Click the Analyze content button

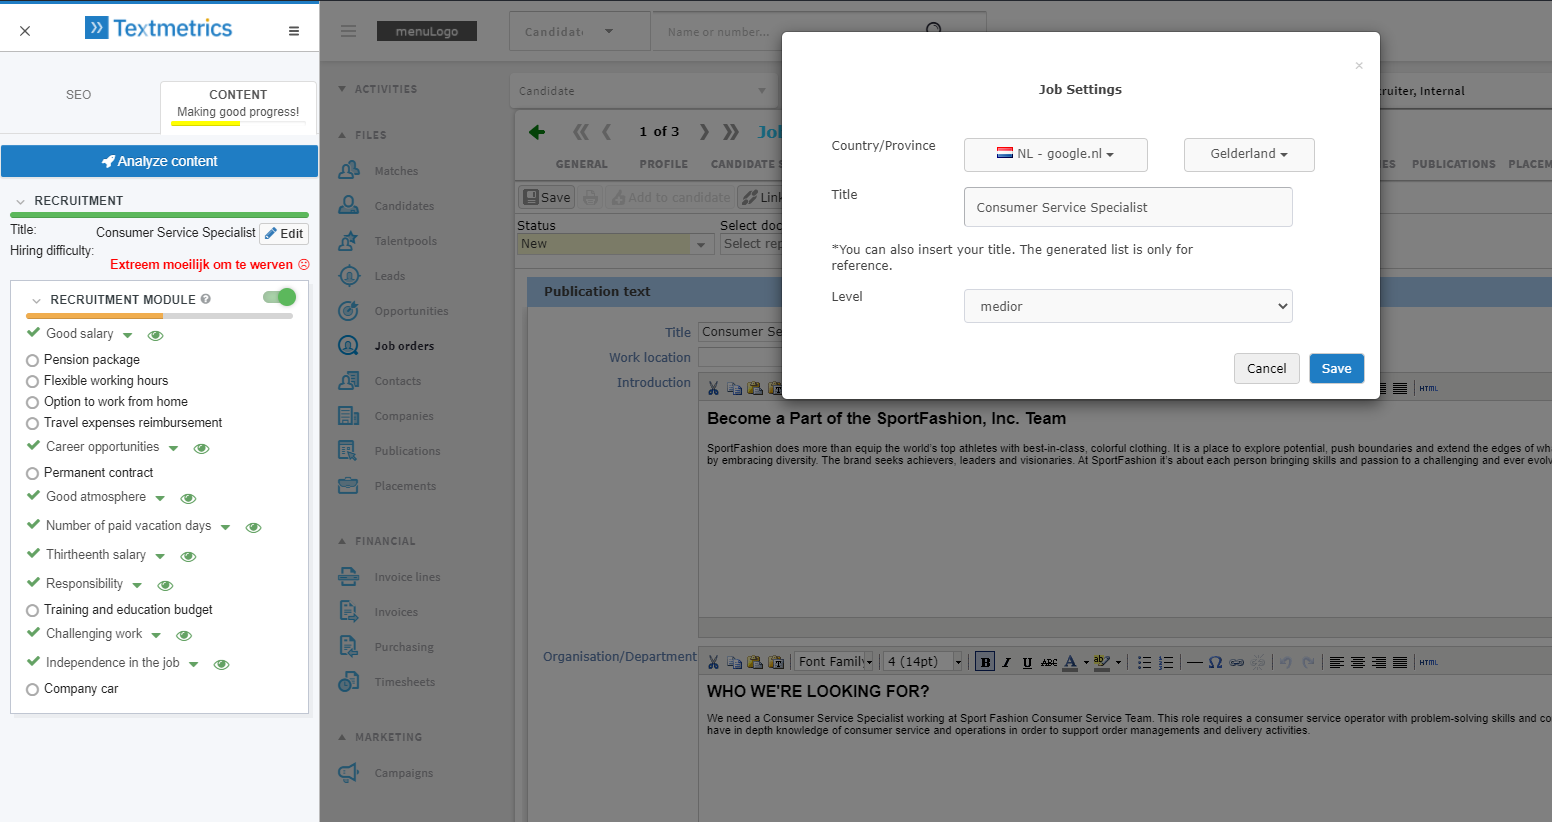tap(159, 161)
